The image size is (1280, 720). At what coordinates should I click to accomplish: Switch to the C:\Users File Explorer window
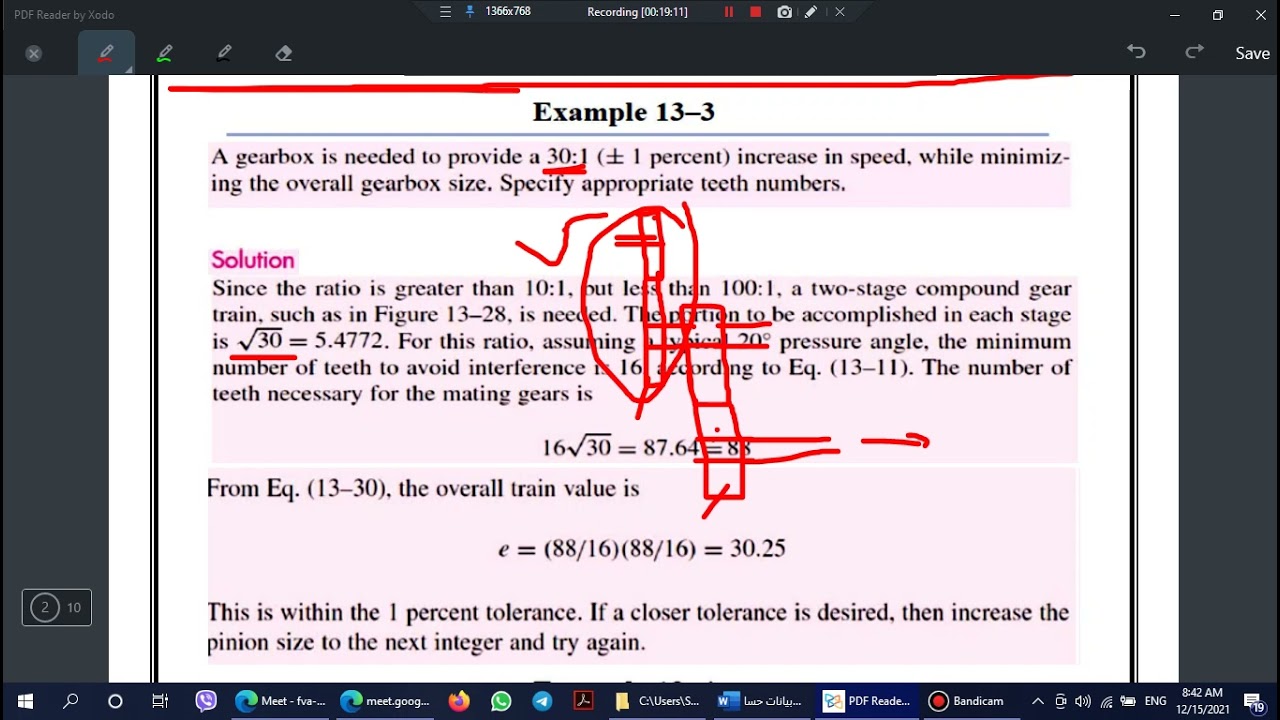coord(658,701)
